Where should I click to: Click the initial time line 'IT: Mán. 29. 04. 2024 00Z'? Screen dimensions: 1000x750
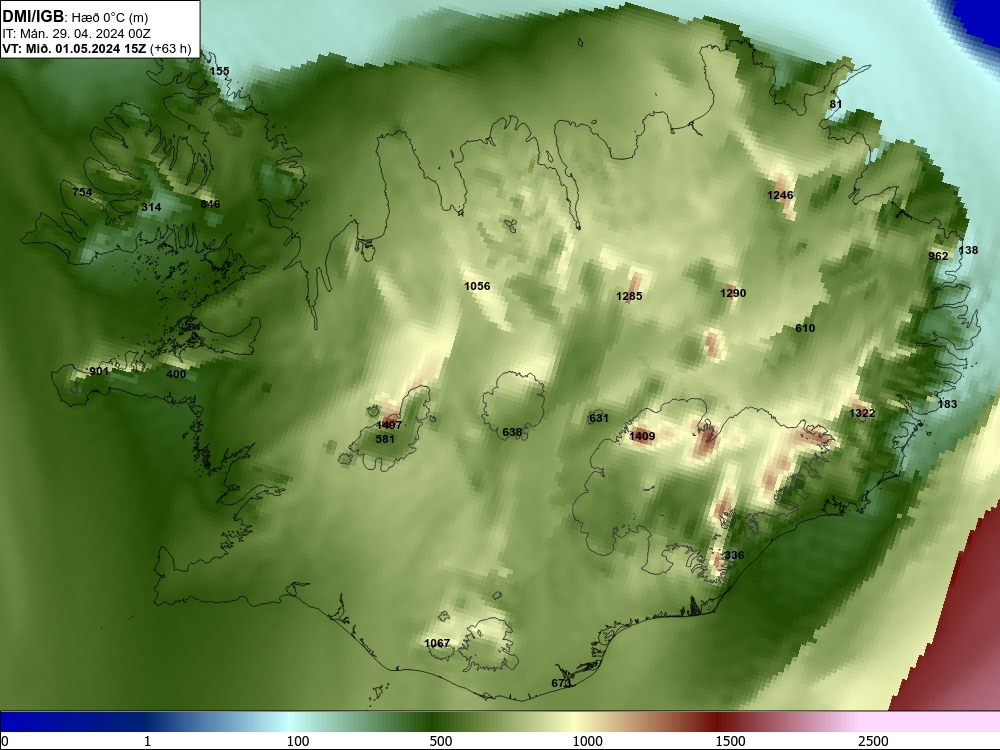point(77,34)
